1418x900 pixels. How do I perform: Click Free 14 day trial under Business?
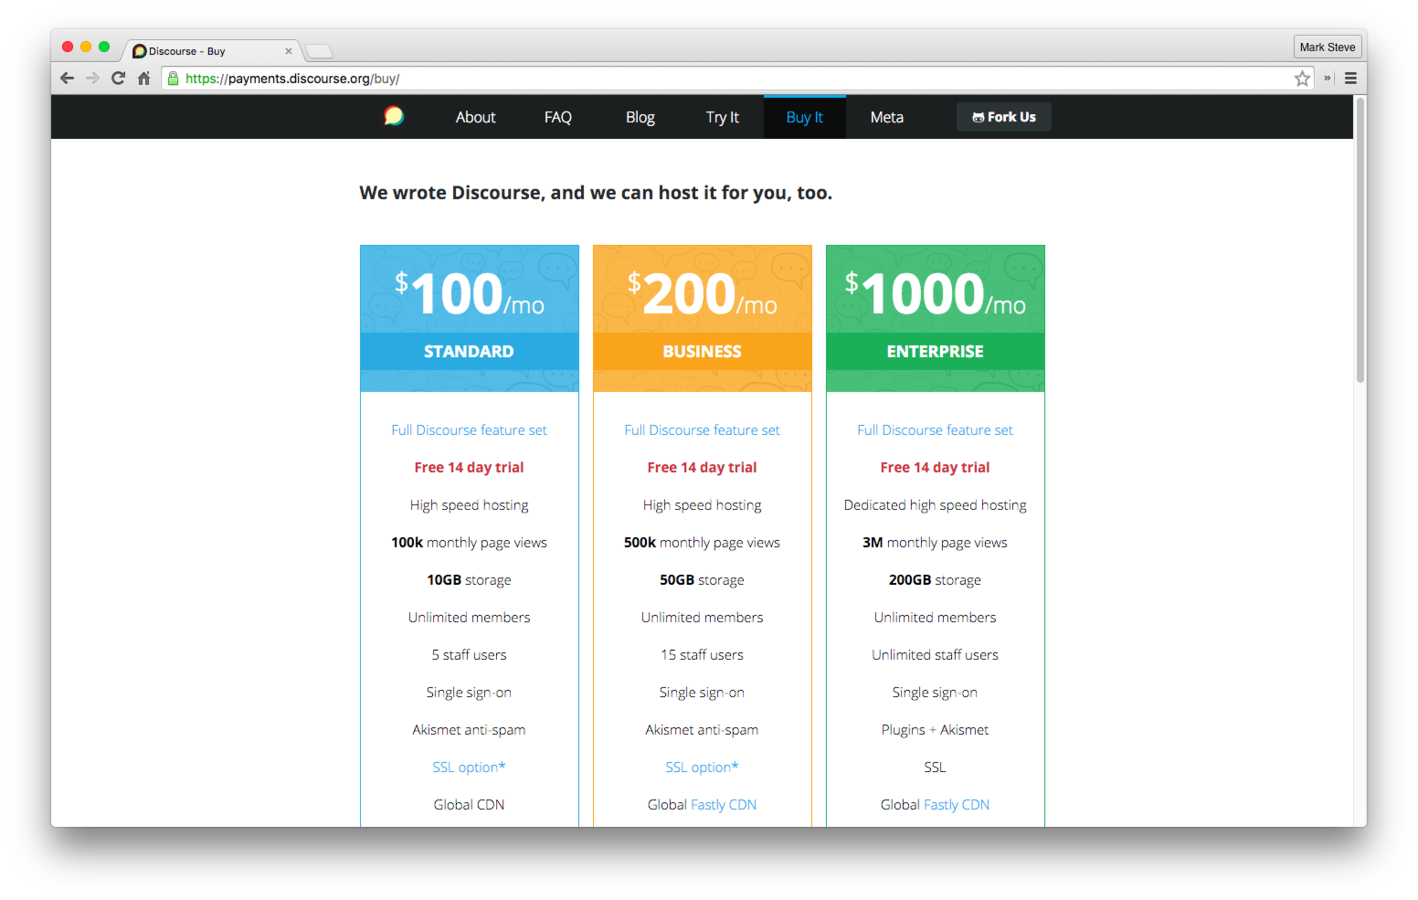[x=702, y=467]
